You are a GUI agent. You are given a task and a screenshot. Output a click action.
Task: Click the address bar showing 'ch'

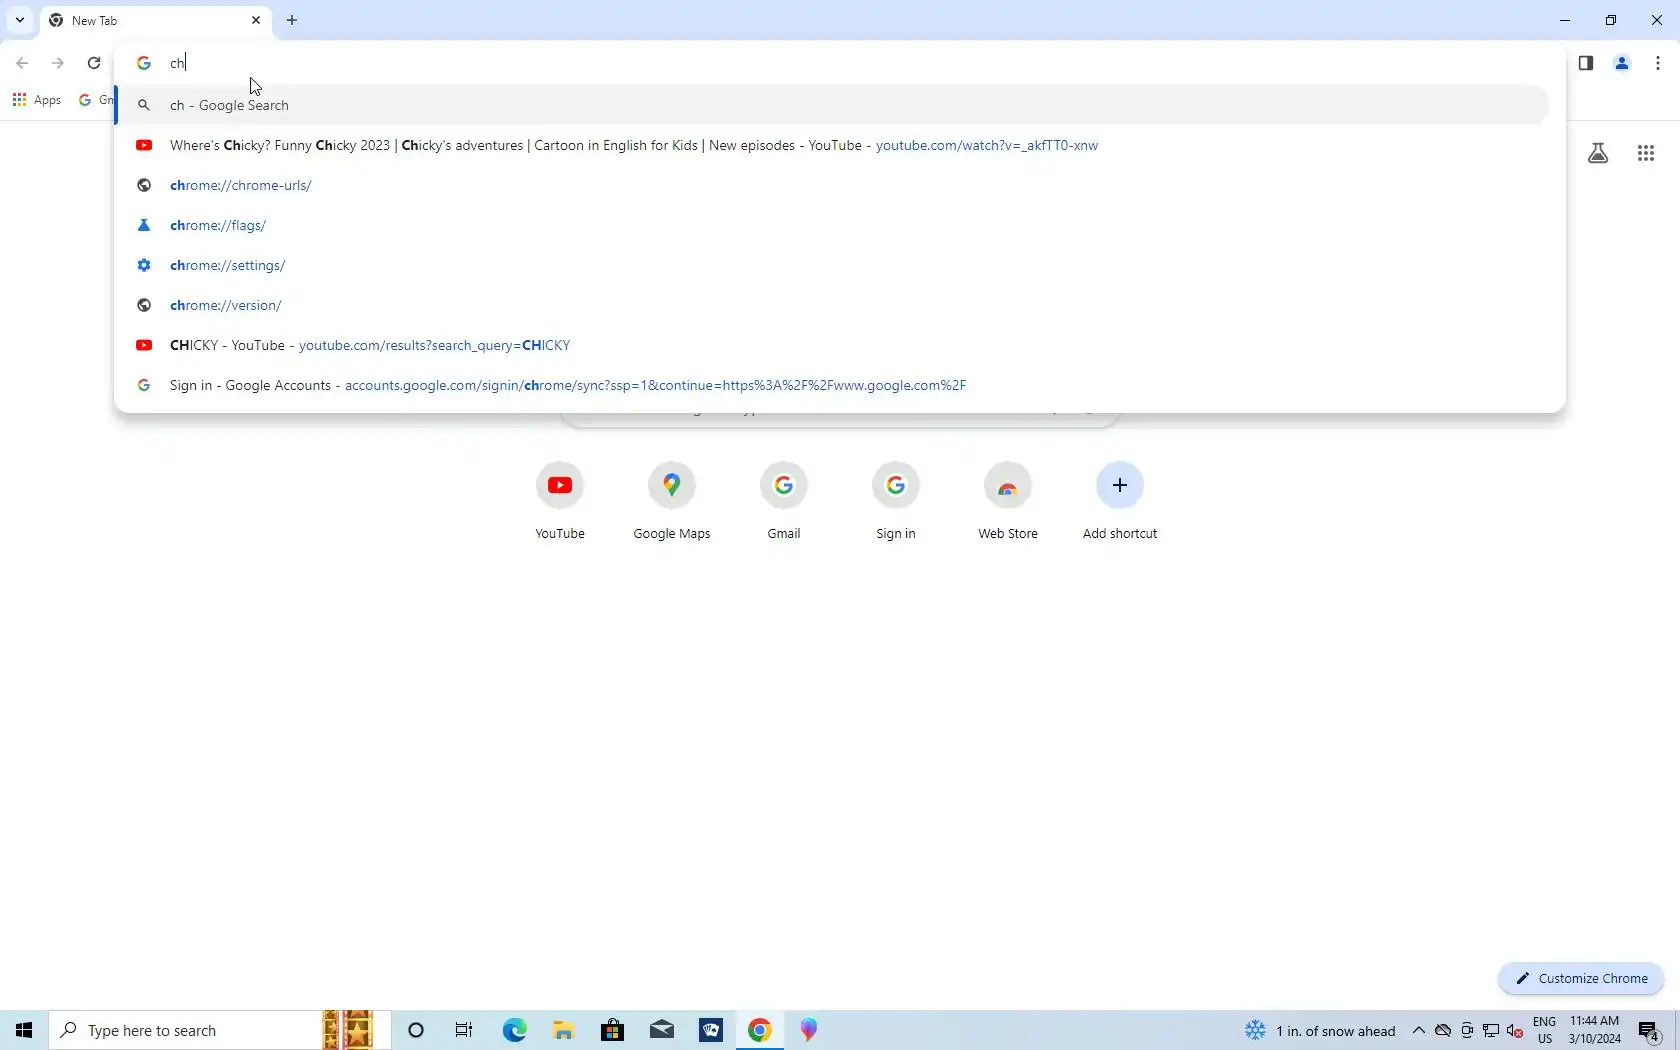coord(840,63)
